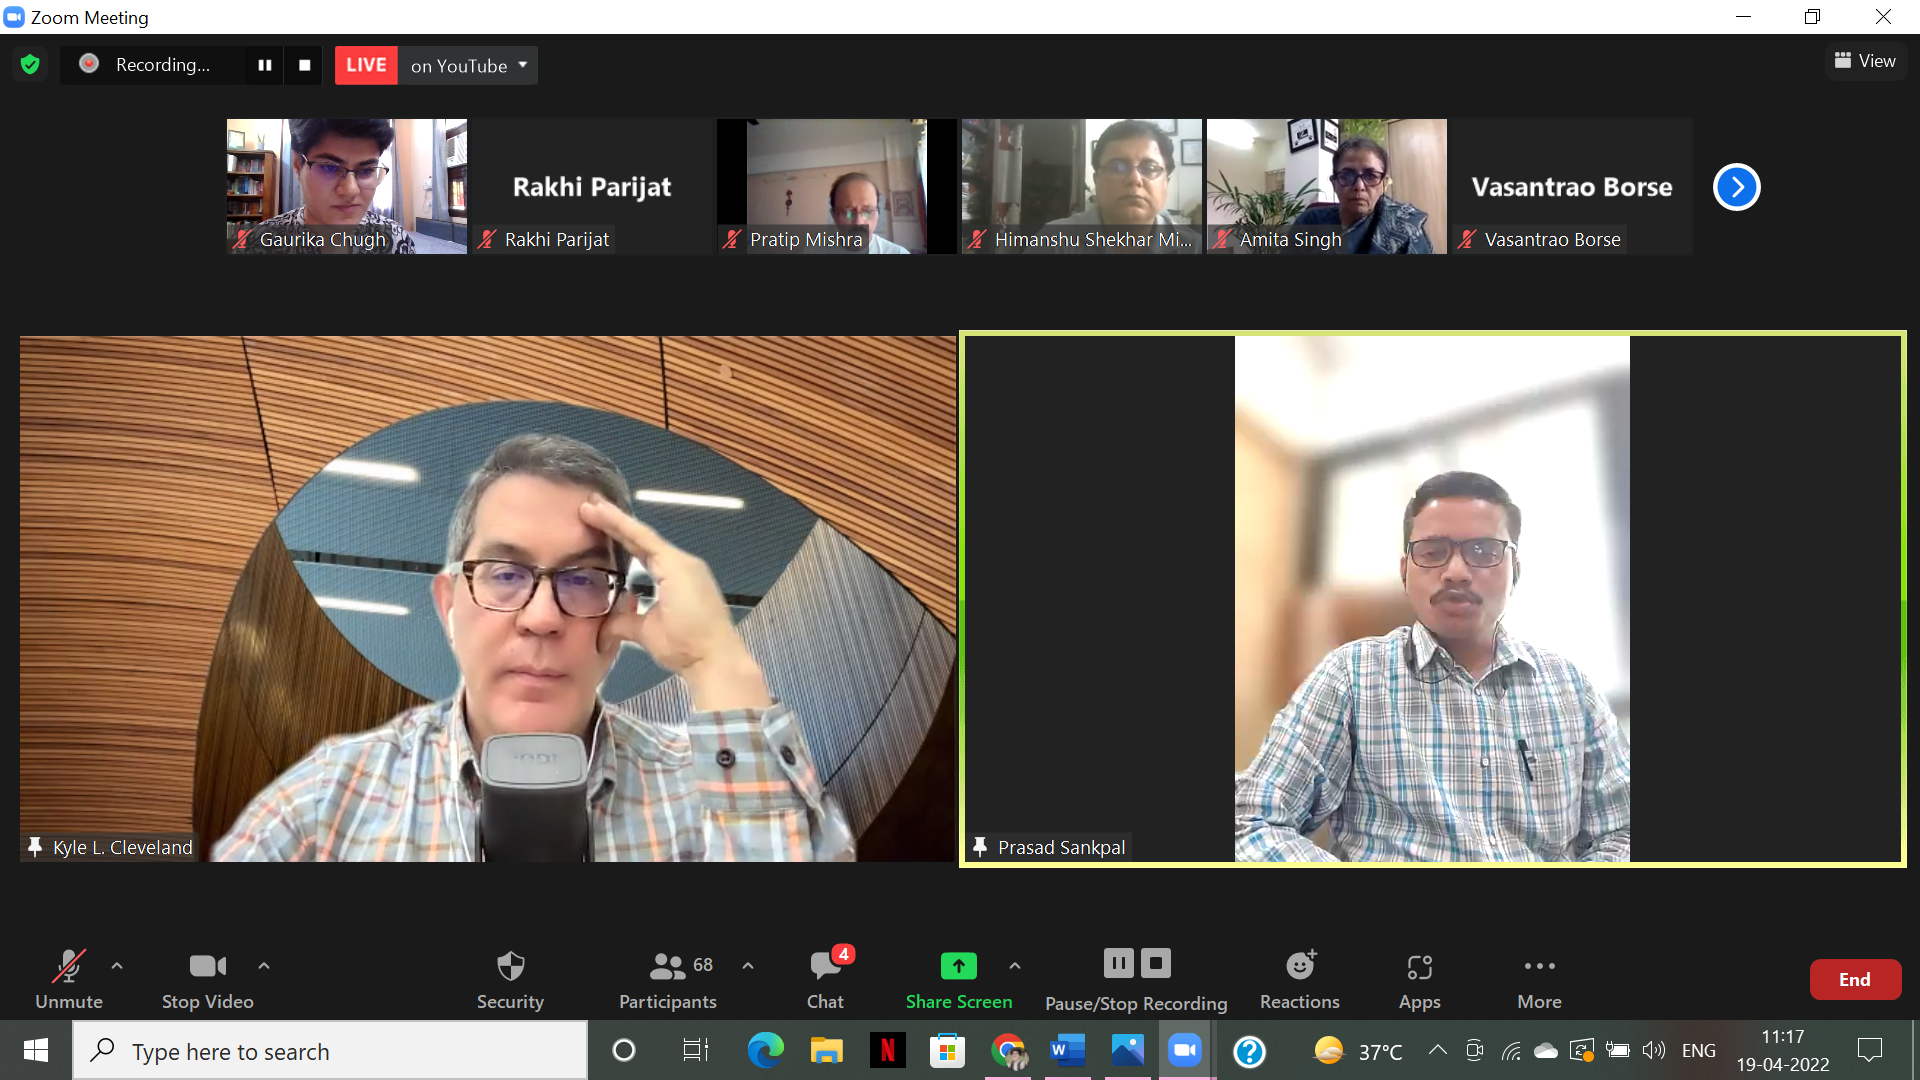
Task: Open the More options ellipsis
Action: [x=1539, y=967]
